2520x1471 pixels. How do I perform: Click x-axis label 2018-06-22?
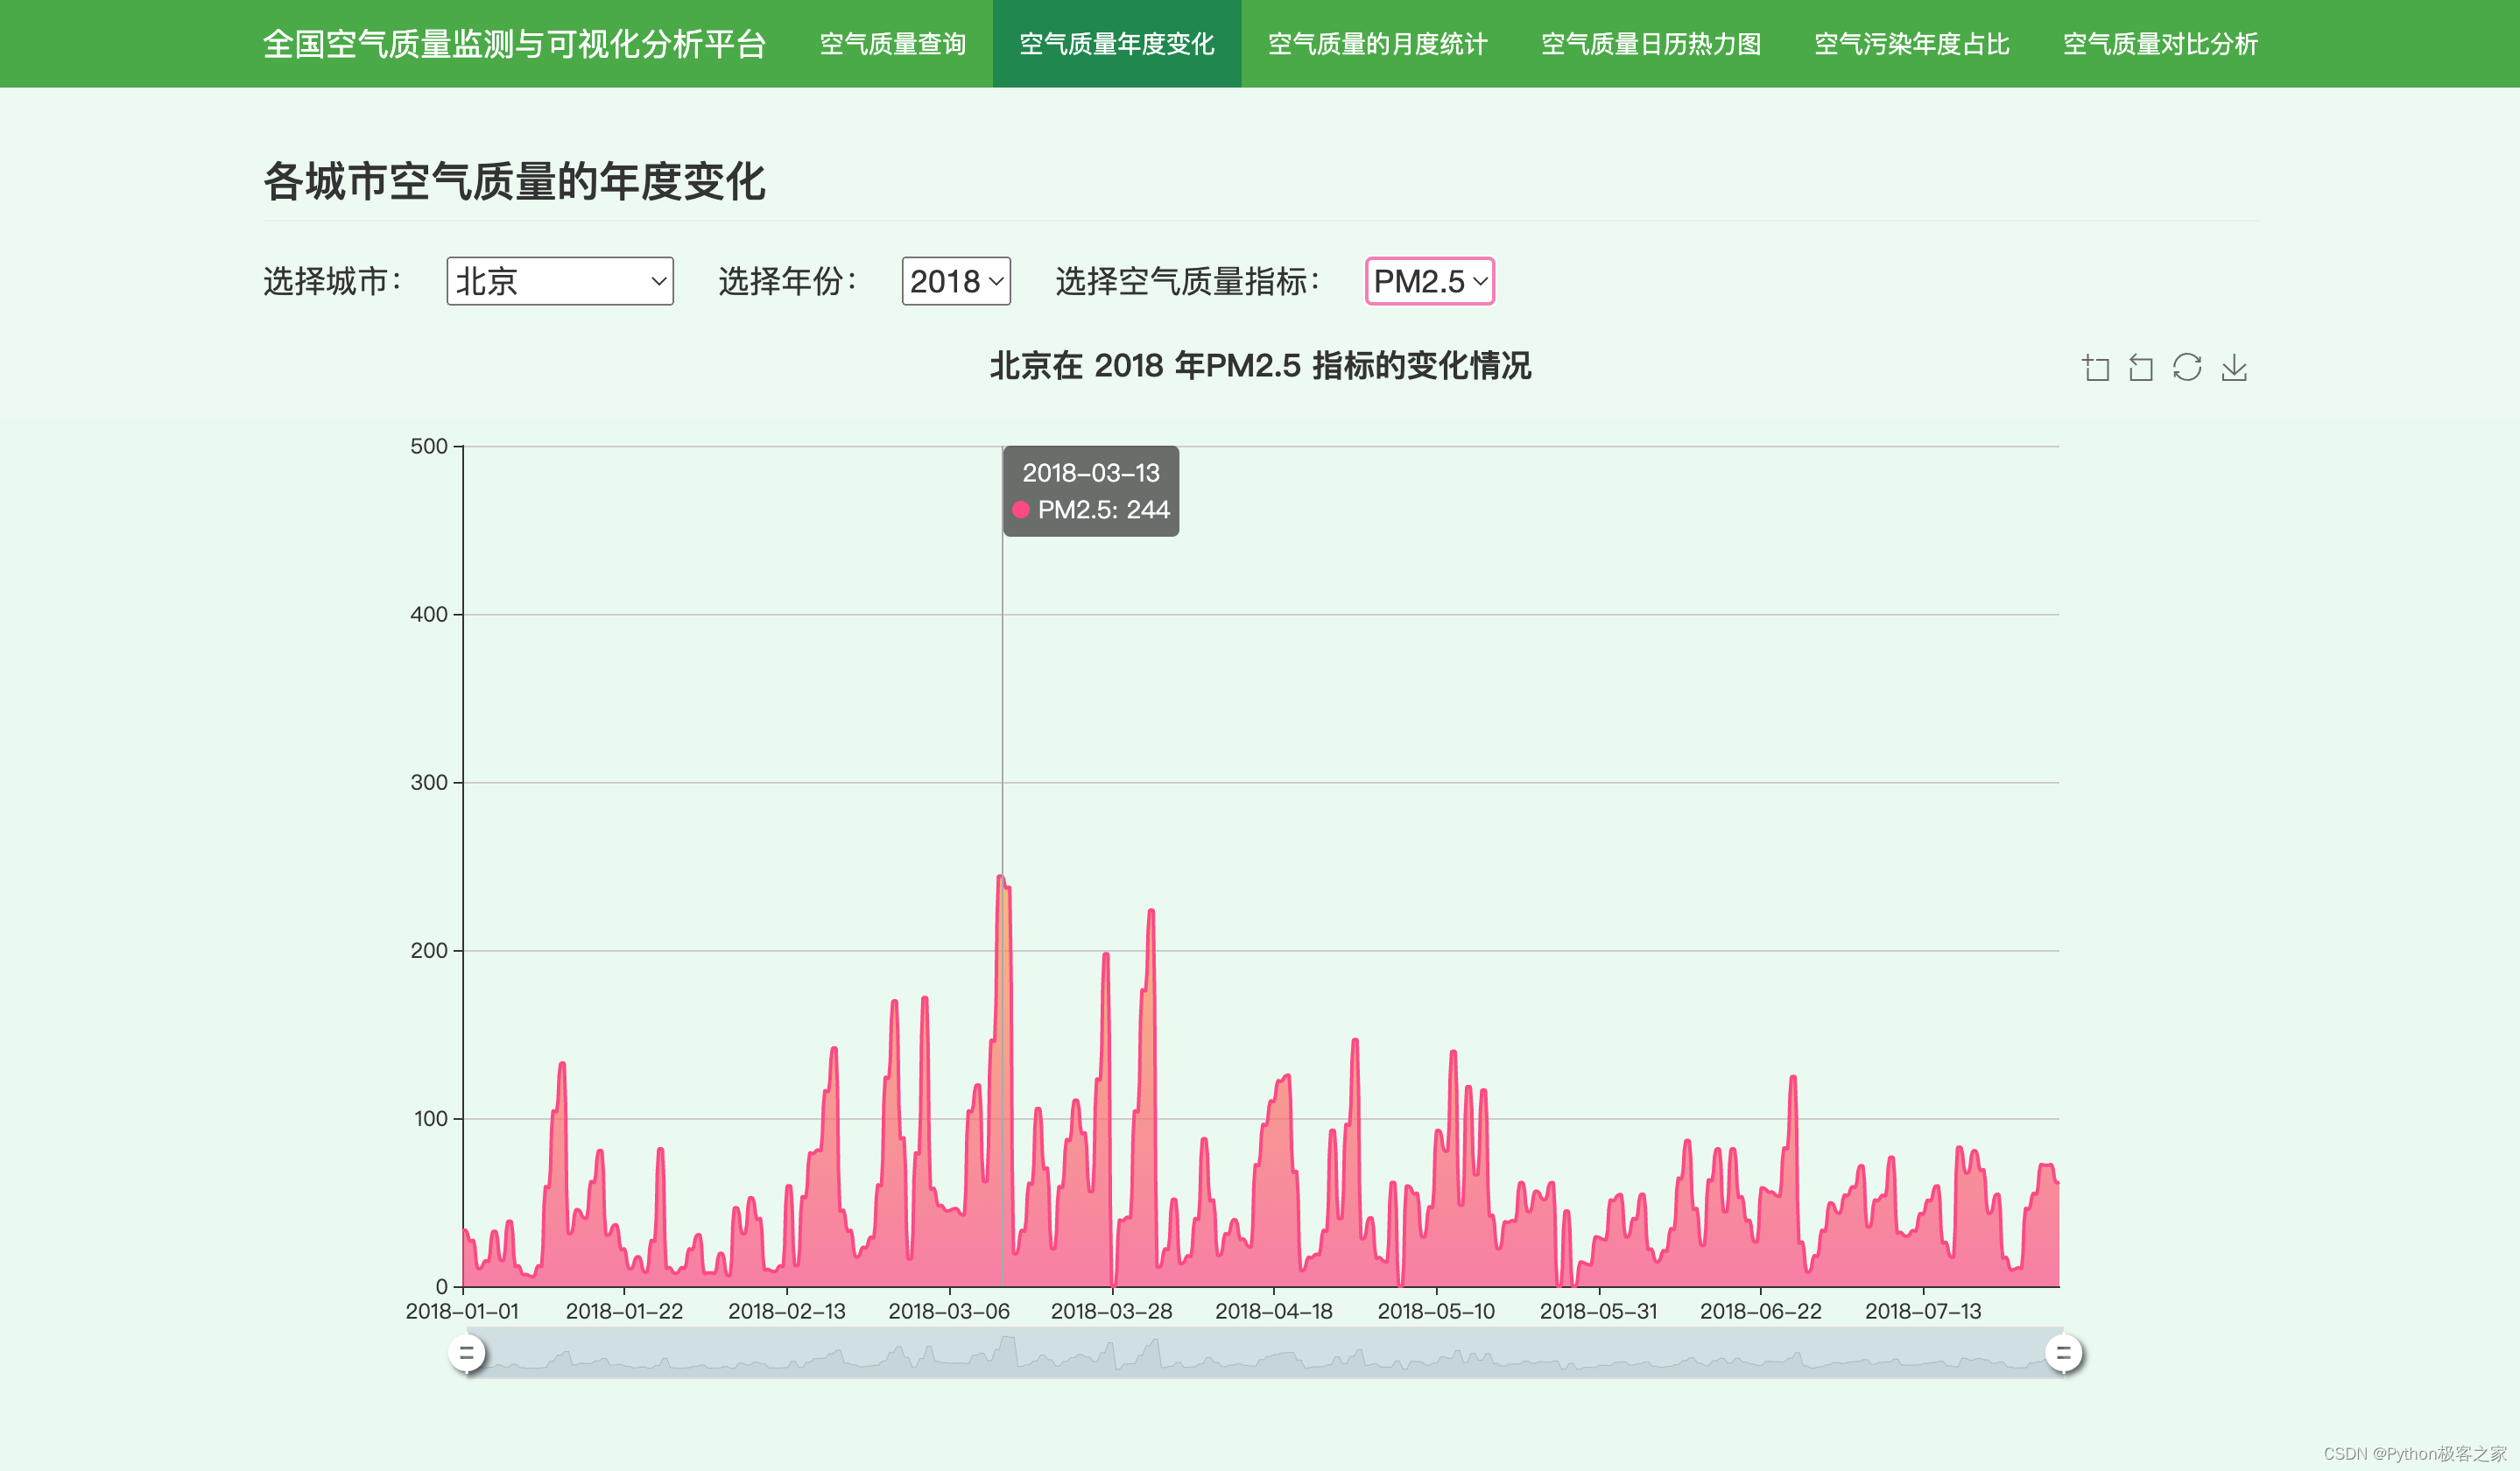click(x=1761, y=1311)
